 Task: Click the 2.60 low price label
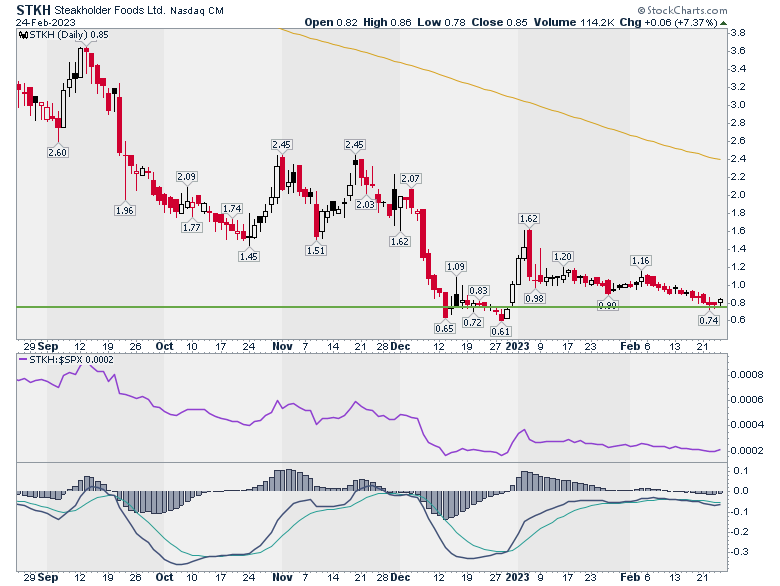[57, 152]
